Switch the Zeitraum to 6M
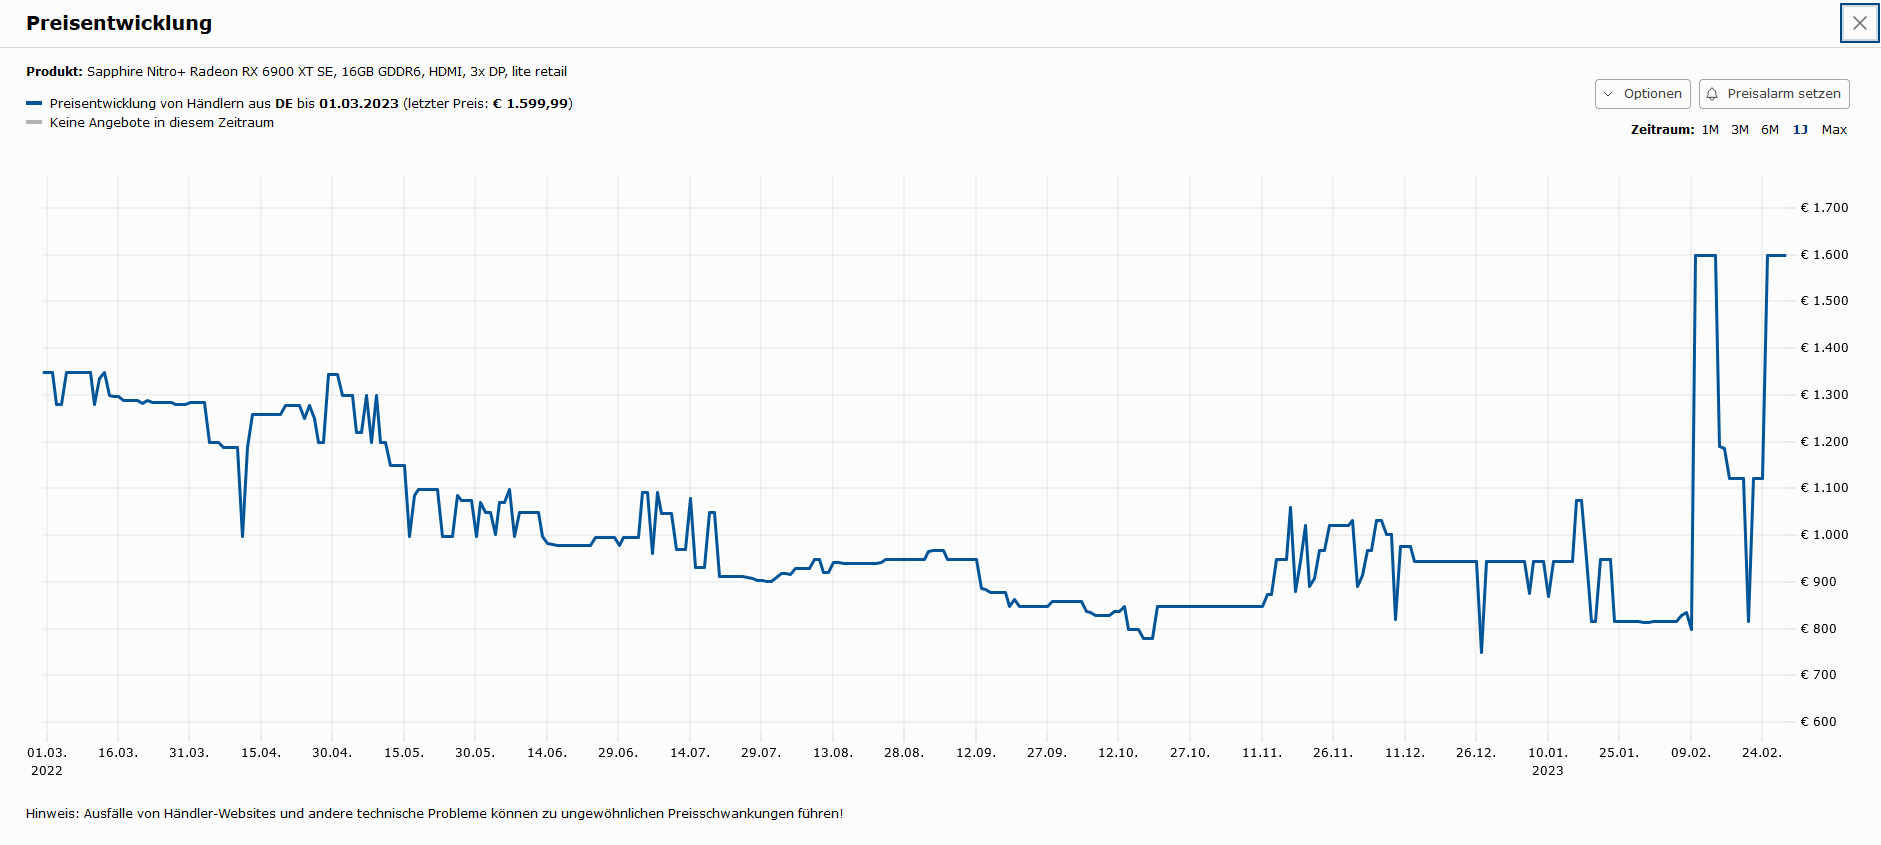The width and height of the screenshot is (1881, 845). click(1770, 130)
